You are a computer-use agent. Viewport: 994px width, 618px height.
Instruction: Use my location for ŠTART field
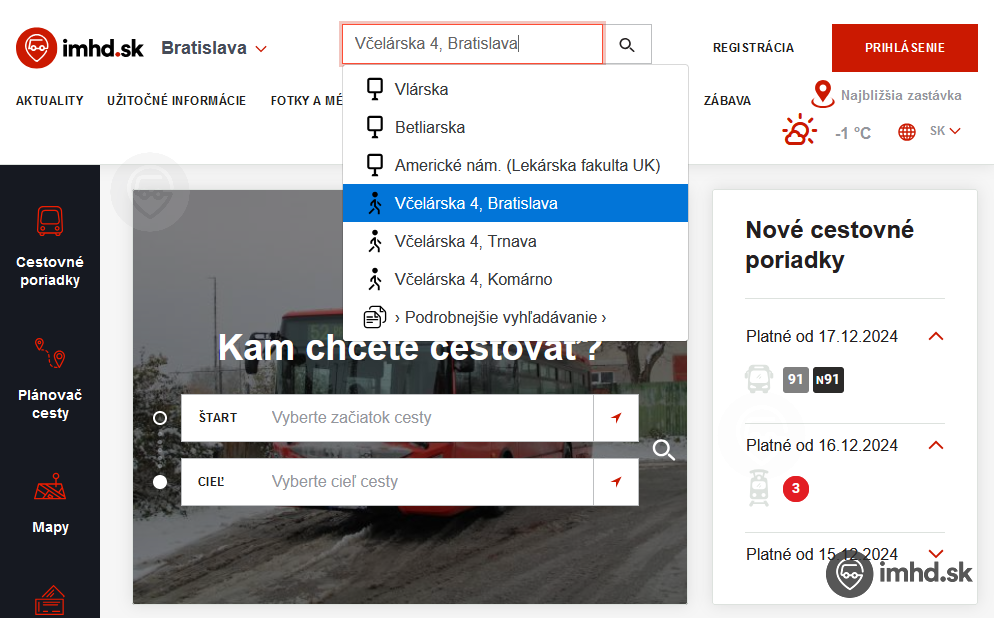click(616, 418)
